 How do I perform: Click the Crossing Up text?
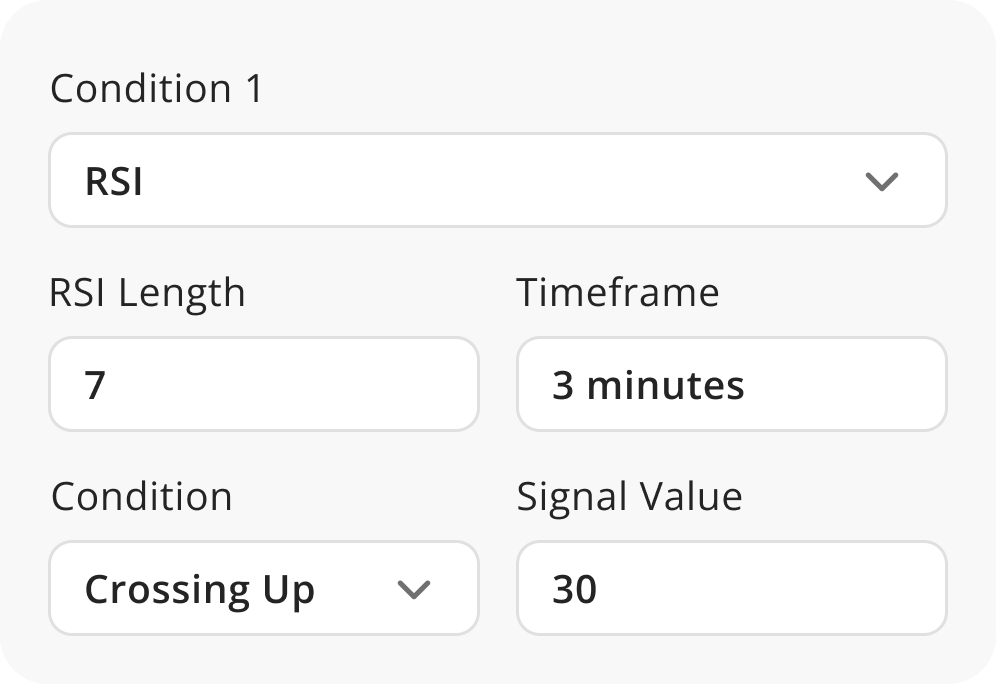199,590
